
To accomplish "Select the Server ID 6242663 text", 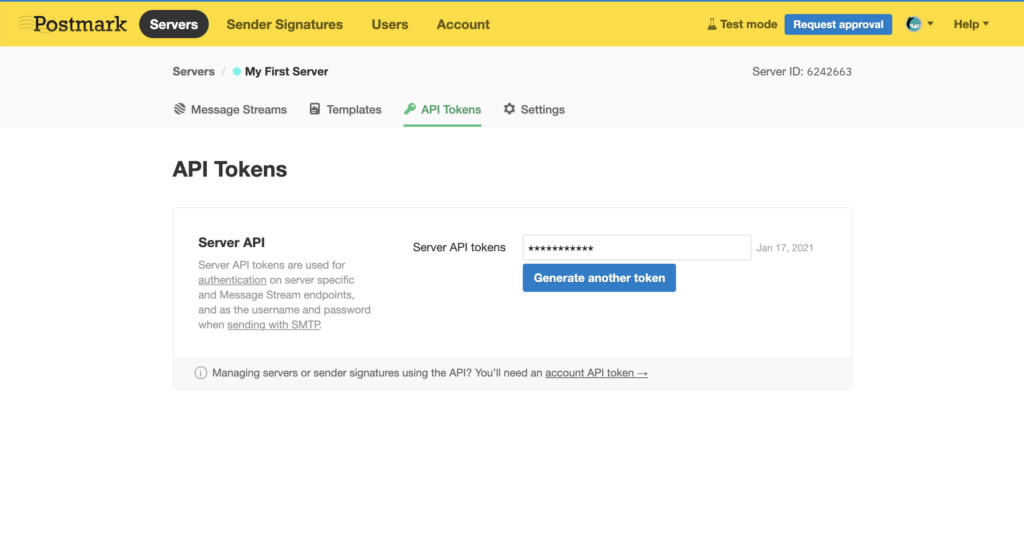I will coord(801,71).
